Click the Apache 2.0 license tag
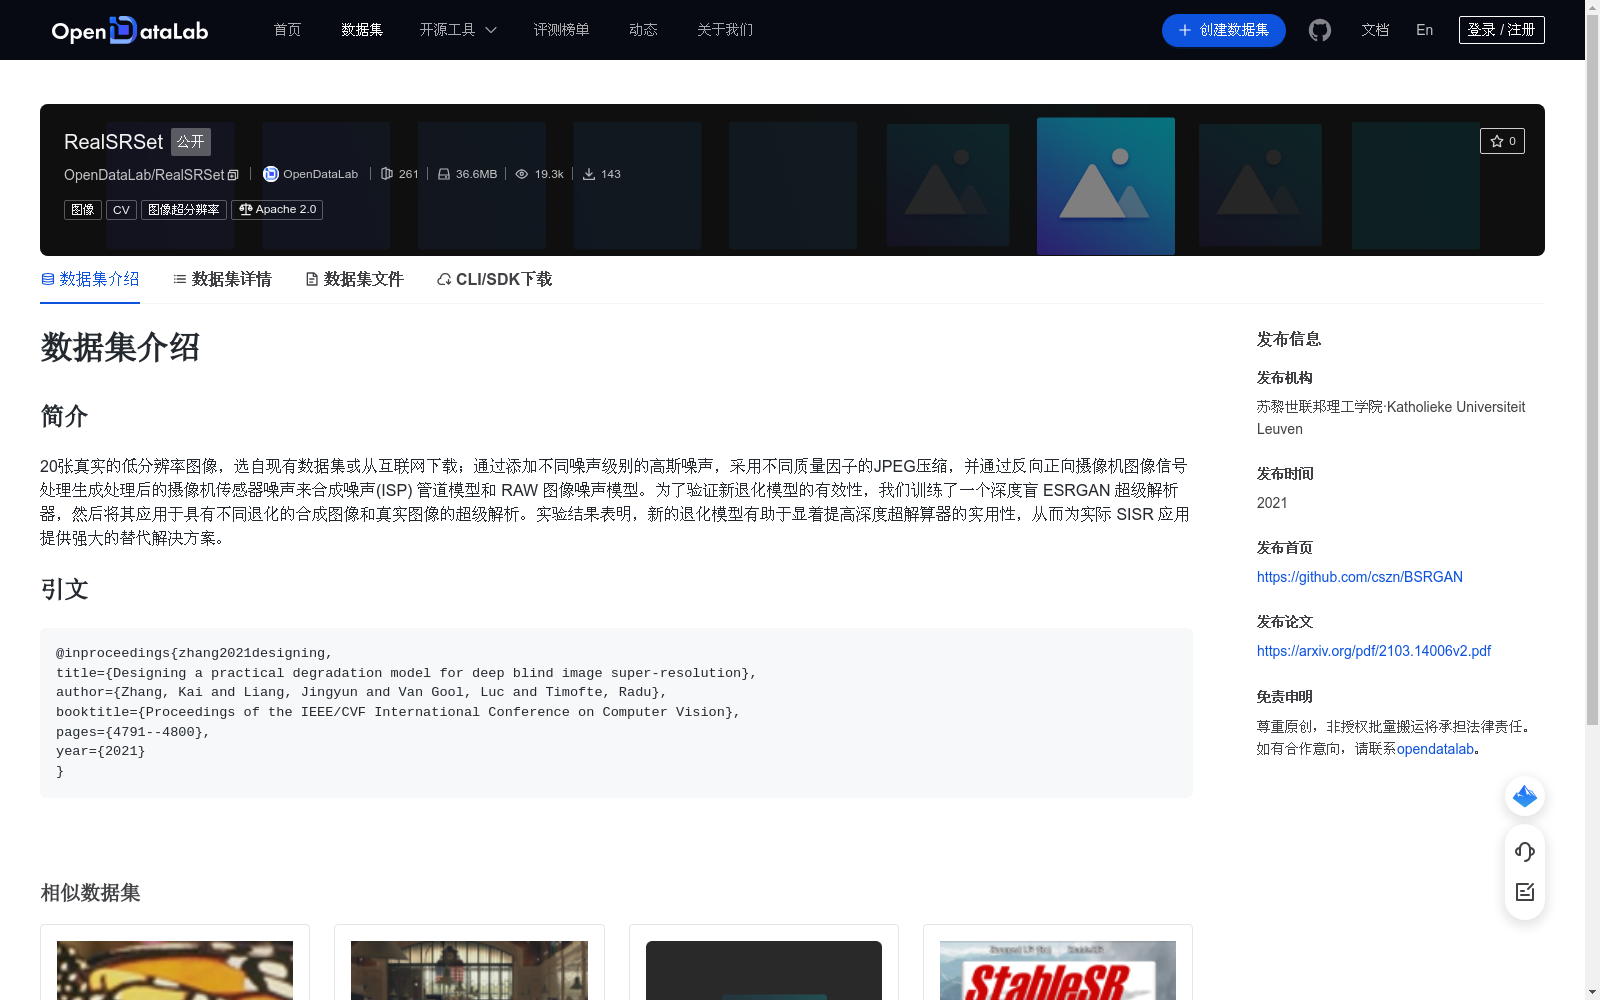This screenshot has height=1000, width=1600. point(277,210)
